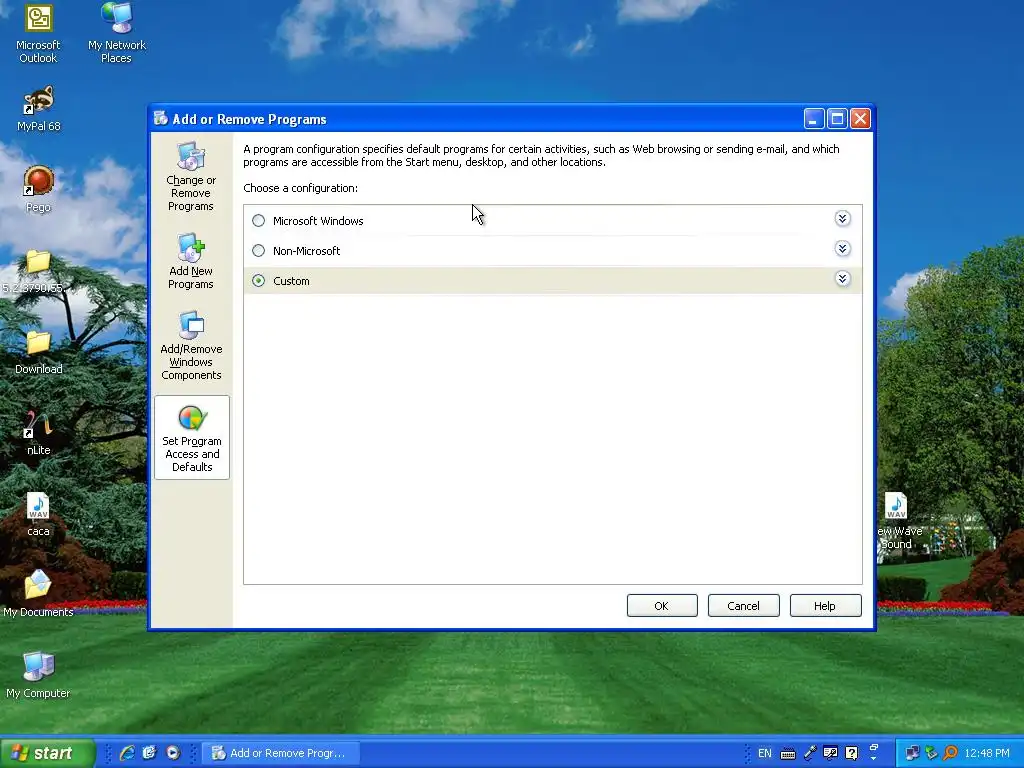Image resolution: width=1024 pixels, height=768 pixels.
Task: Select the 5.2.3790.55 folder icon
Action: (x=36, y=271)
